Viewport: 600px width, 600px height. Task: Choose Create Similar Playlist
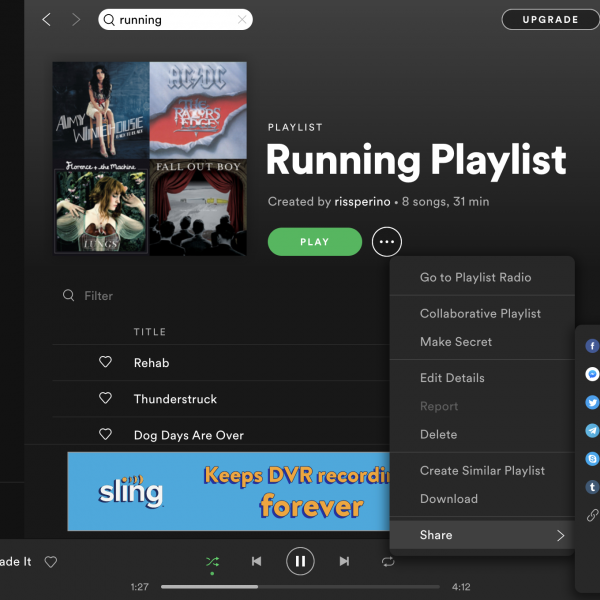(x=482, y=470)
